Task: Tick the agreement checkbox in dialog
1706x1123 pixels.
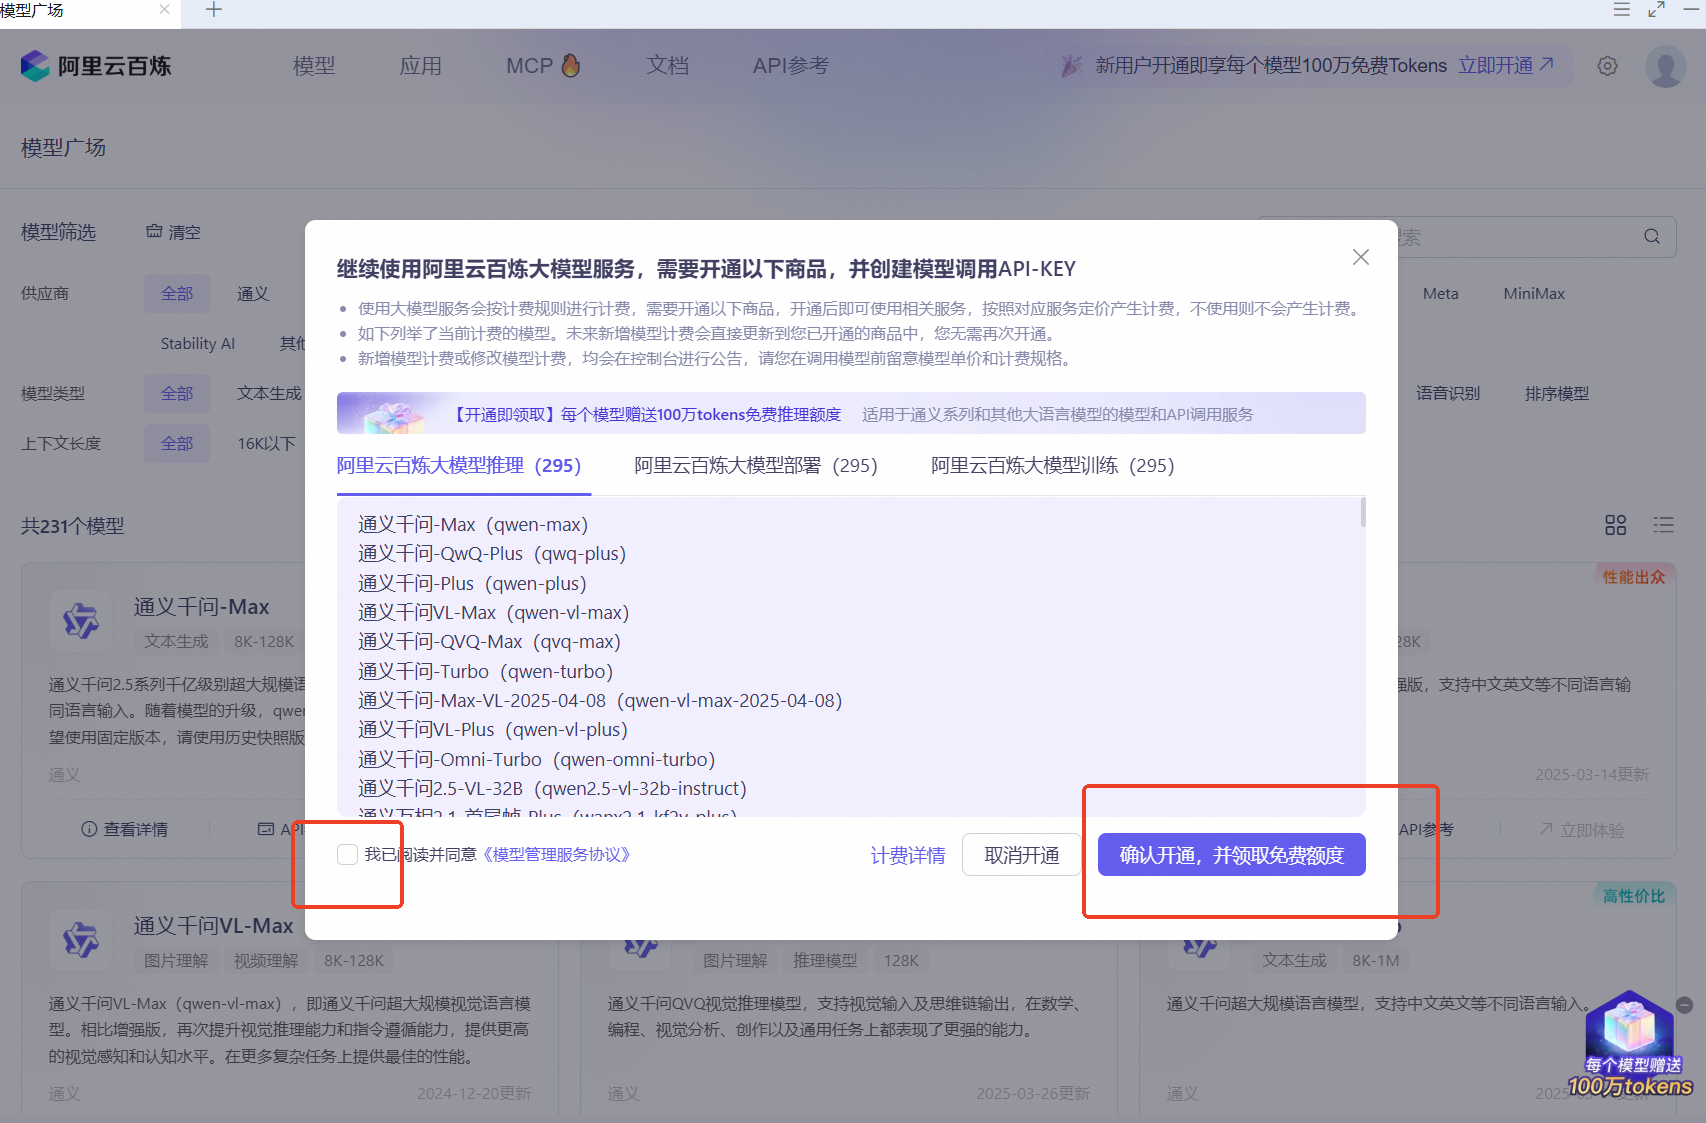Action: coord(347,854)
